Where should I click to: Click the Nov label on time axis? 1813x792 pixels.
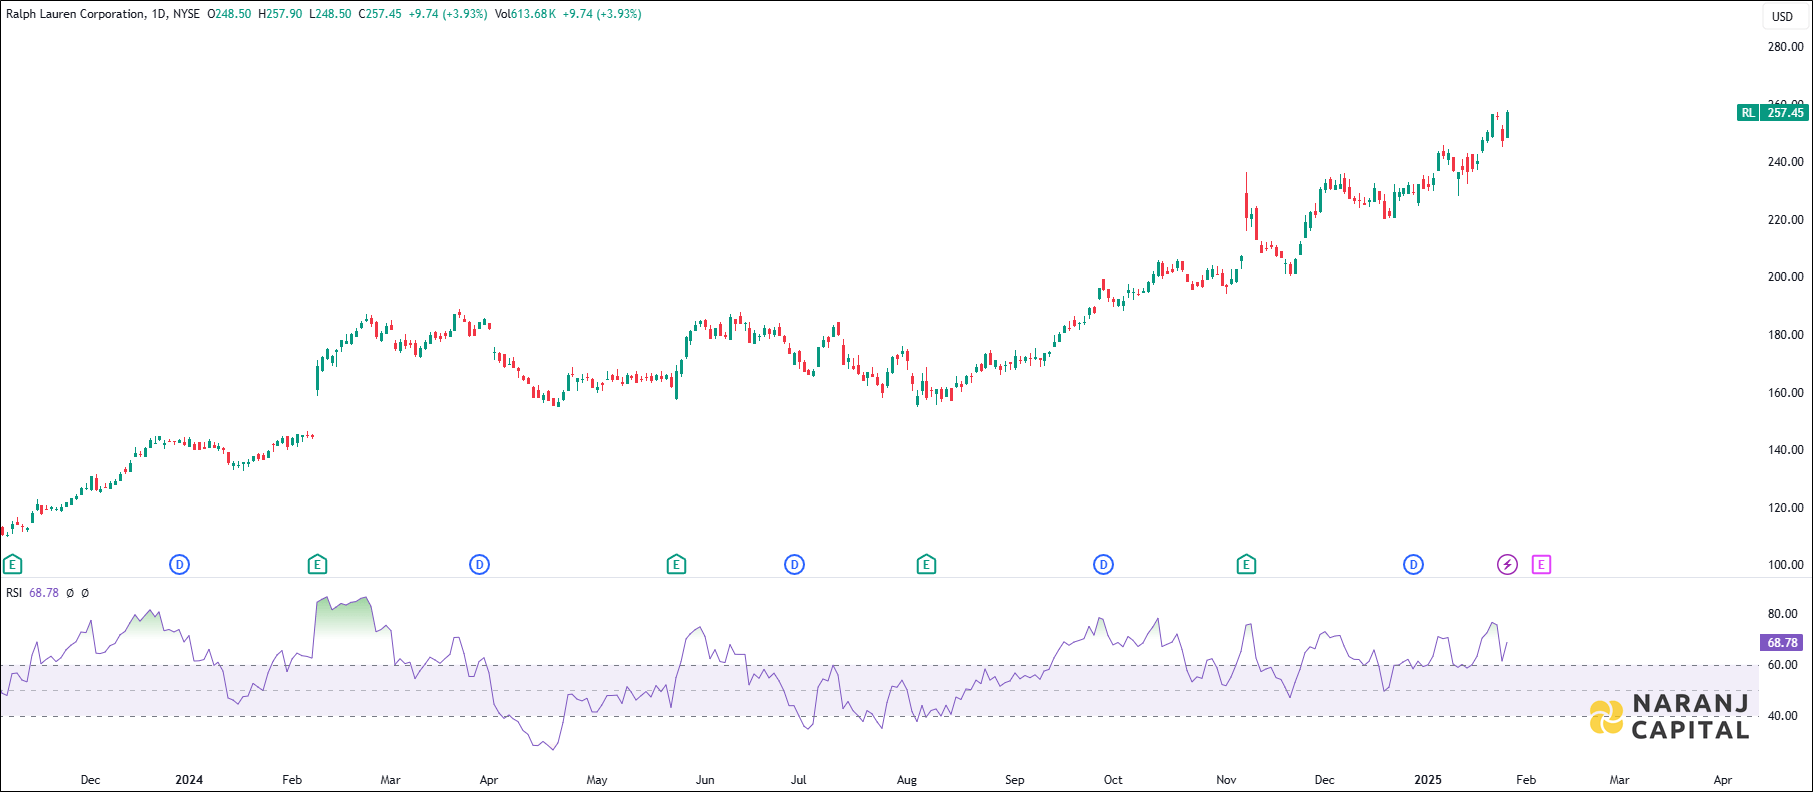(1226, 780)
